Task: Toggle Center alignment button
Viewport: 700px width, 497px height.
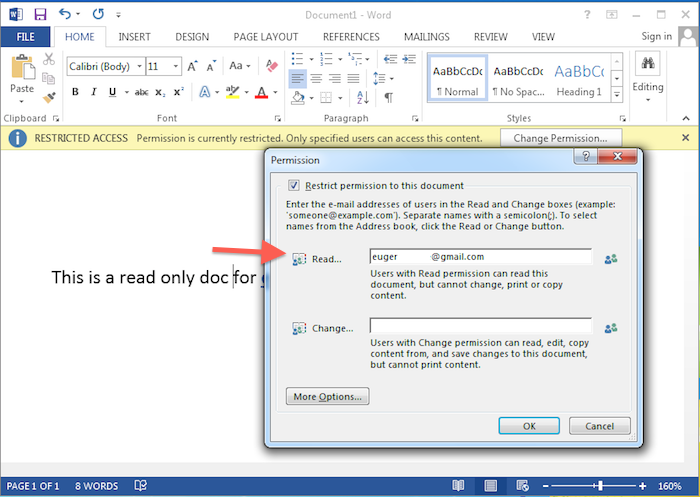Action: click(x=316, y=79)
